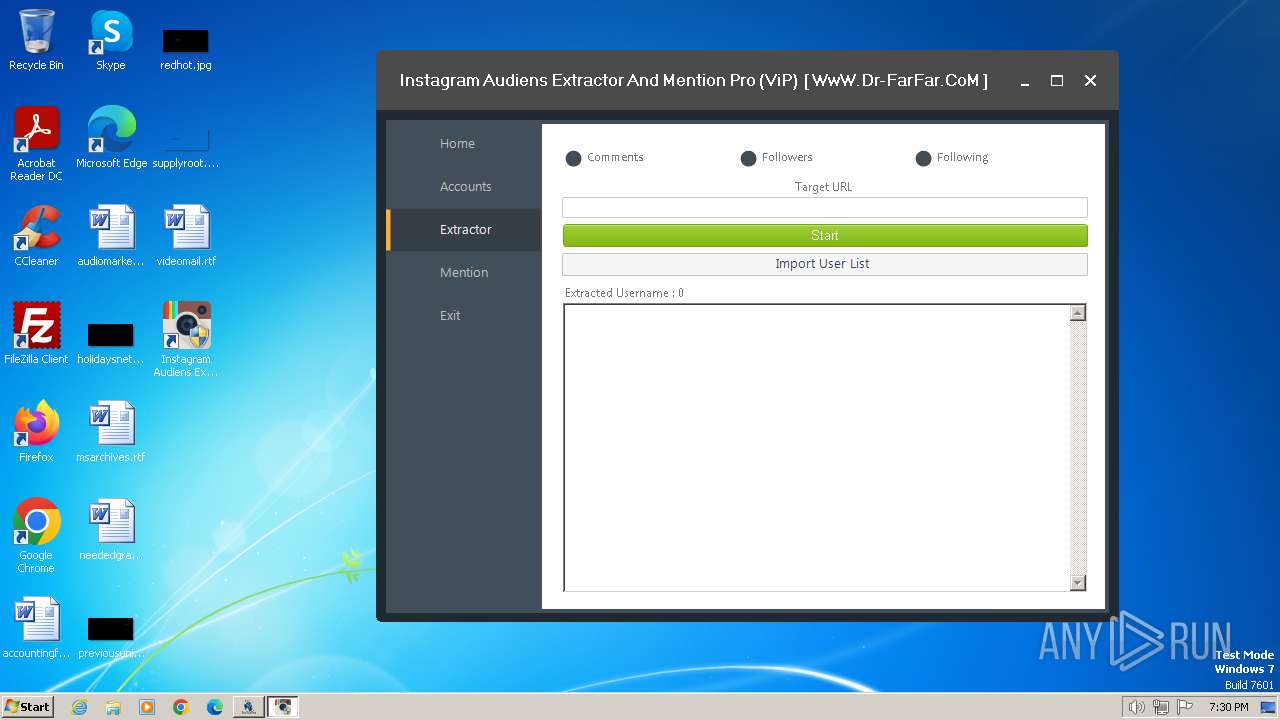Viewport: 1280px width, 720px height.
Task: Open Internet Explorer from the taskbar
Action: 79,707
